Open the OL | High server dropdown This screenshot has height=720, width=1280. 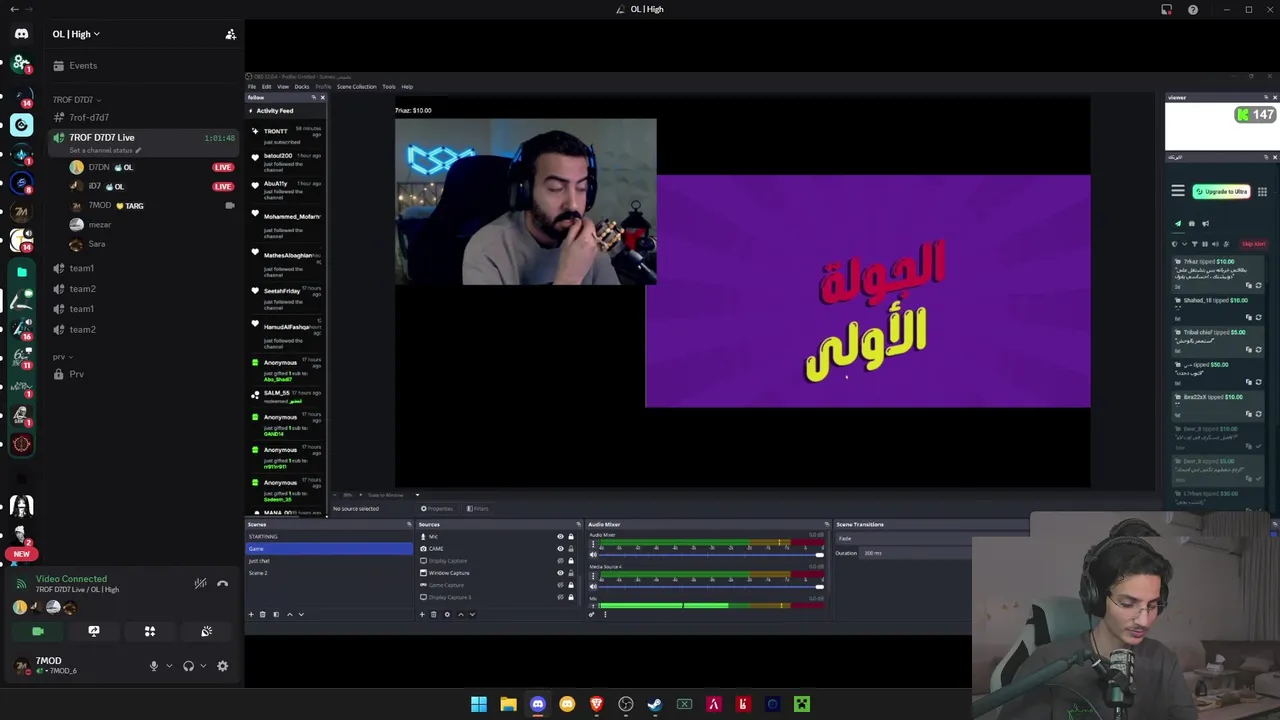click(76, 34)
